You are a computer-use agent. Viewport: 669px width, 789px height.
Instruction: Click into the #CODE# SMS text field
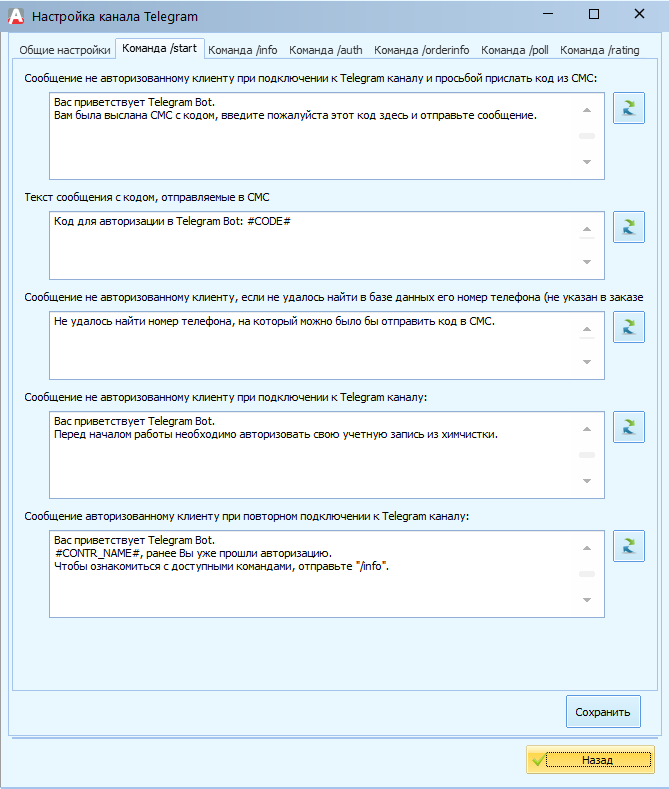(326, 246)
